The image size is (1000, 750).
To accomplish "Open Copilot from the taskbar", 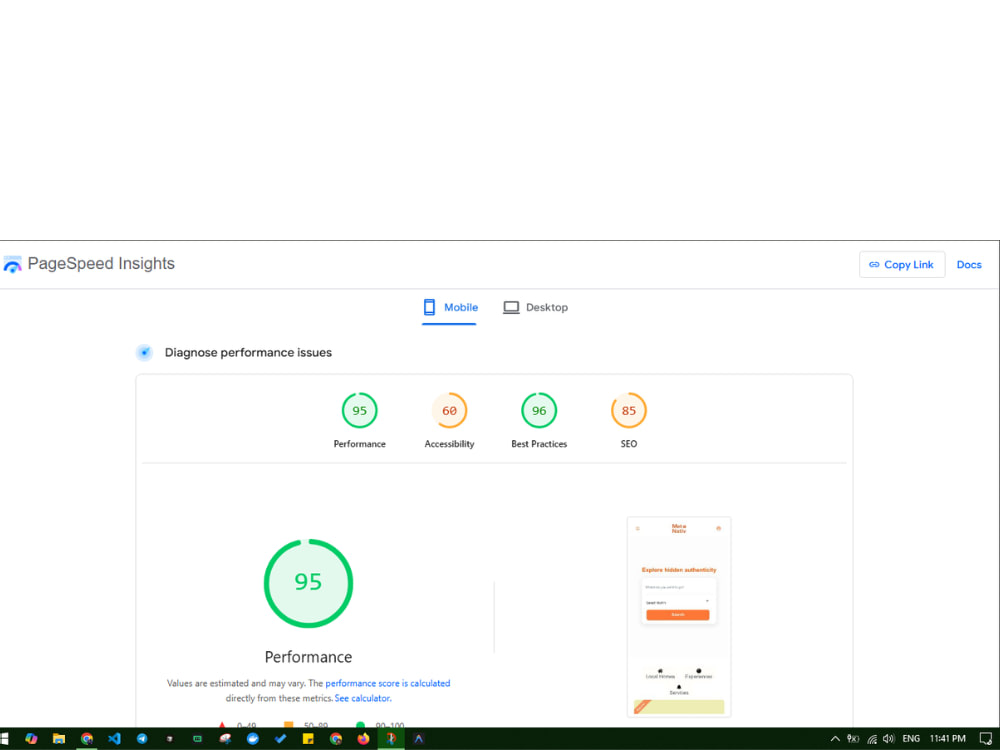I will pos(31,739).
